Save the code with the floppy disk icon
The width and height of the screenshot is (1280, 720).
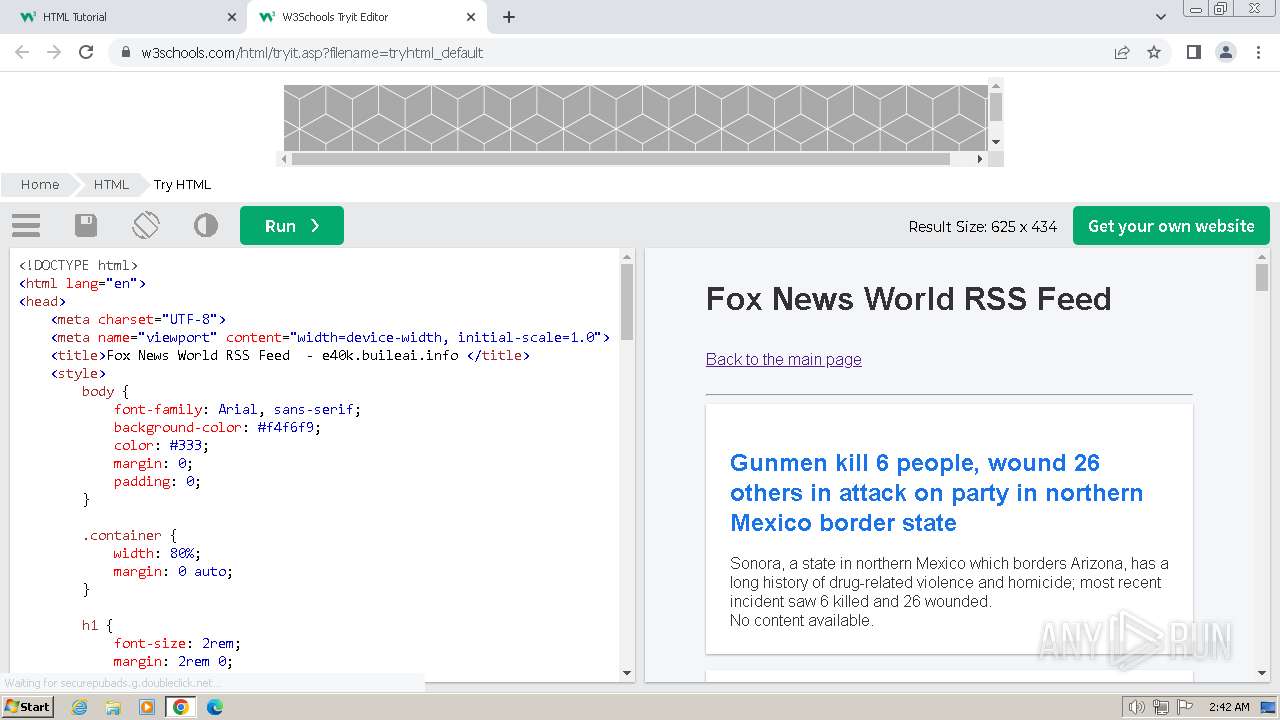click(x=86, y=225)
